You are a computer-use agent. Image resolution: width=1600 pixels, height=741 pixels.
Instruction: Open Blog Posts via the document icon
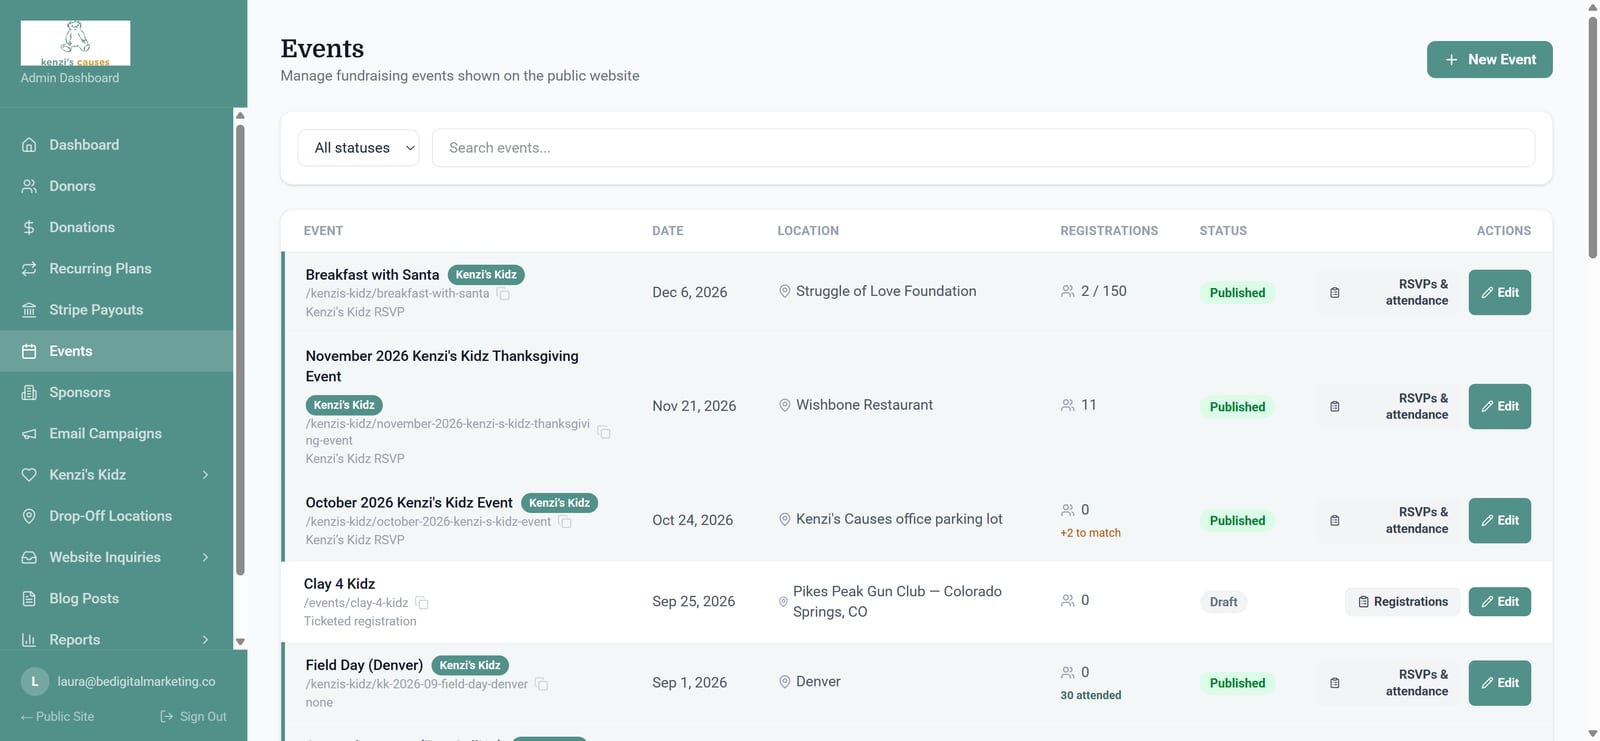[x=29, y=598]
